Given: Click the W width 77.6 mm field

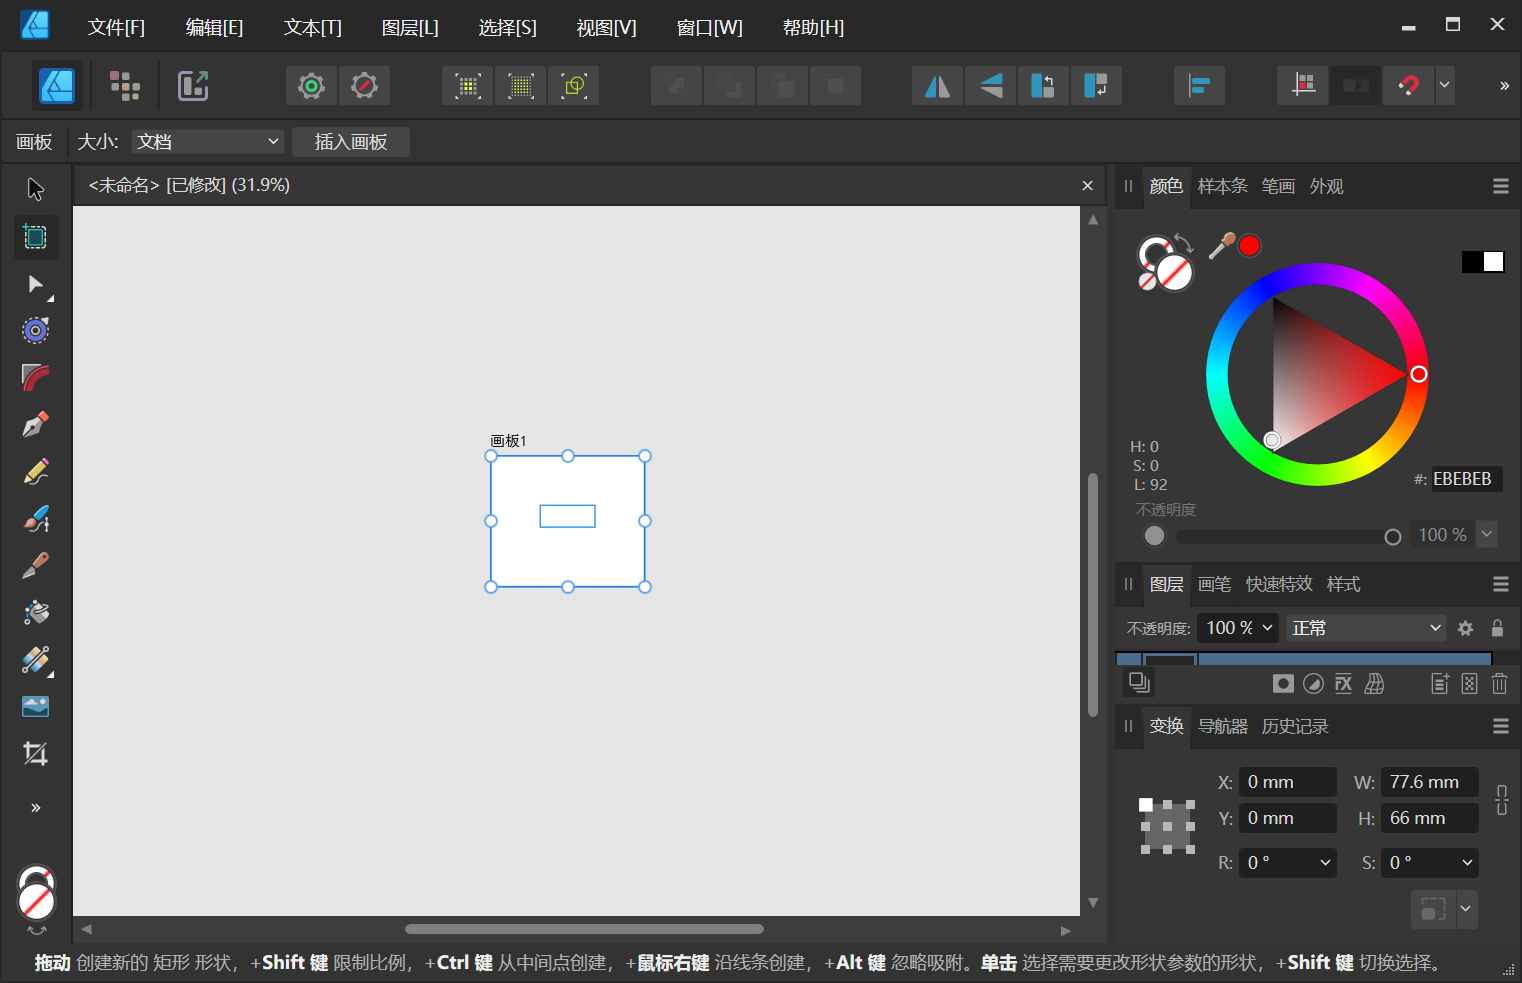Looking at the screenshot, I should 1430,782.
